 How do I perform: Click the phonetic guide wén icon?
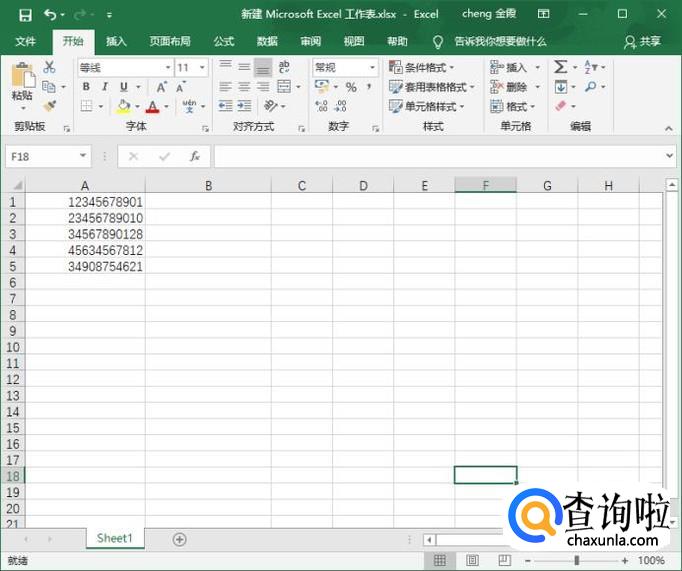[x=189, y=106]
